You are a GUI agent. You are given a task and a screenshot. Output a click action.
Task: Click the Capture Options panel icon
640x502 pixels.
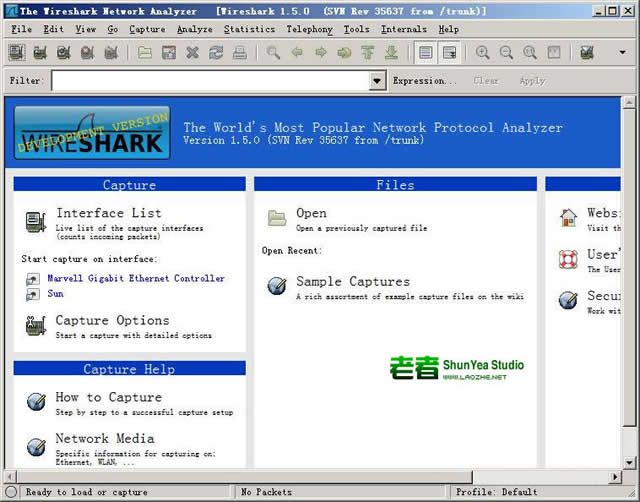click(x=36, y=326)
